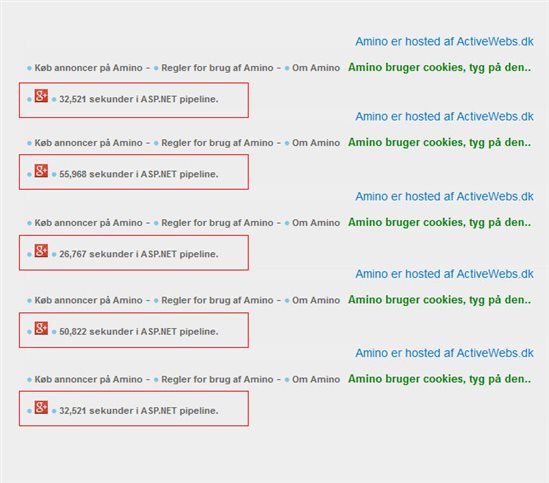This screenshot has height=483, width=549.
Task: Open fourth row 'Om Amino' link
Action: coord(316,300)
